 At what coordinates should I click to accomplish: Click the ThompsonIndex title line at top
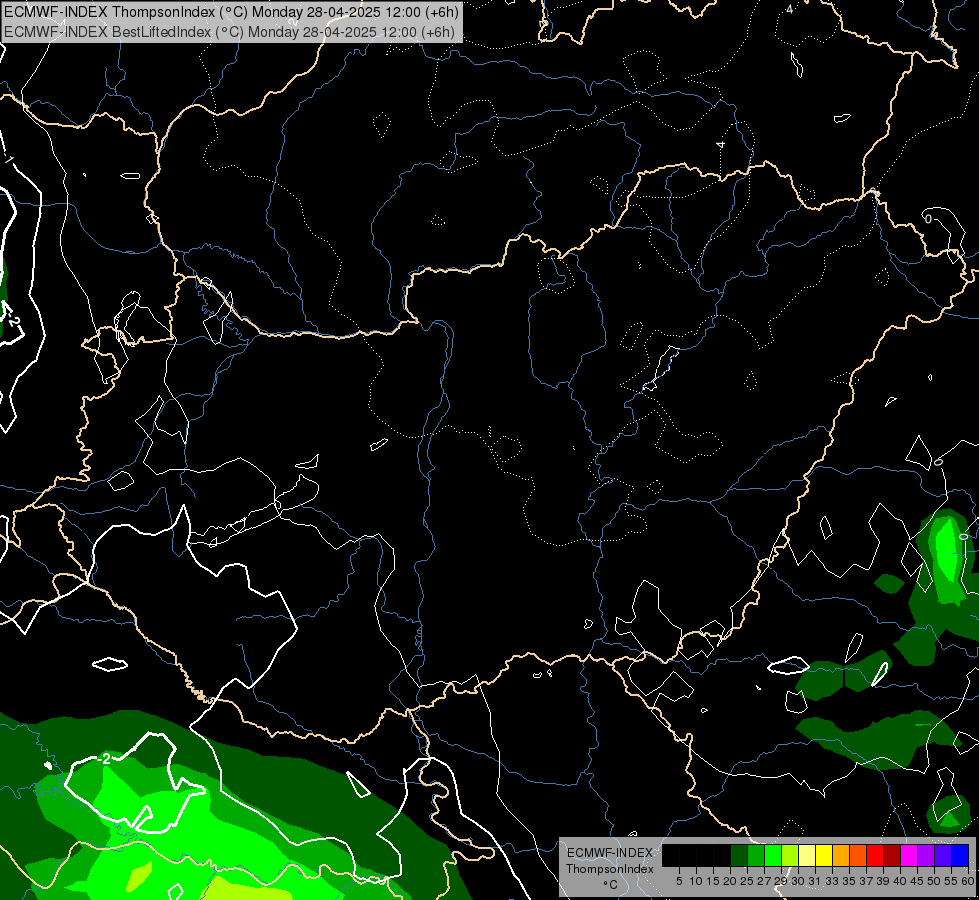coord(232,12)
